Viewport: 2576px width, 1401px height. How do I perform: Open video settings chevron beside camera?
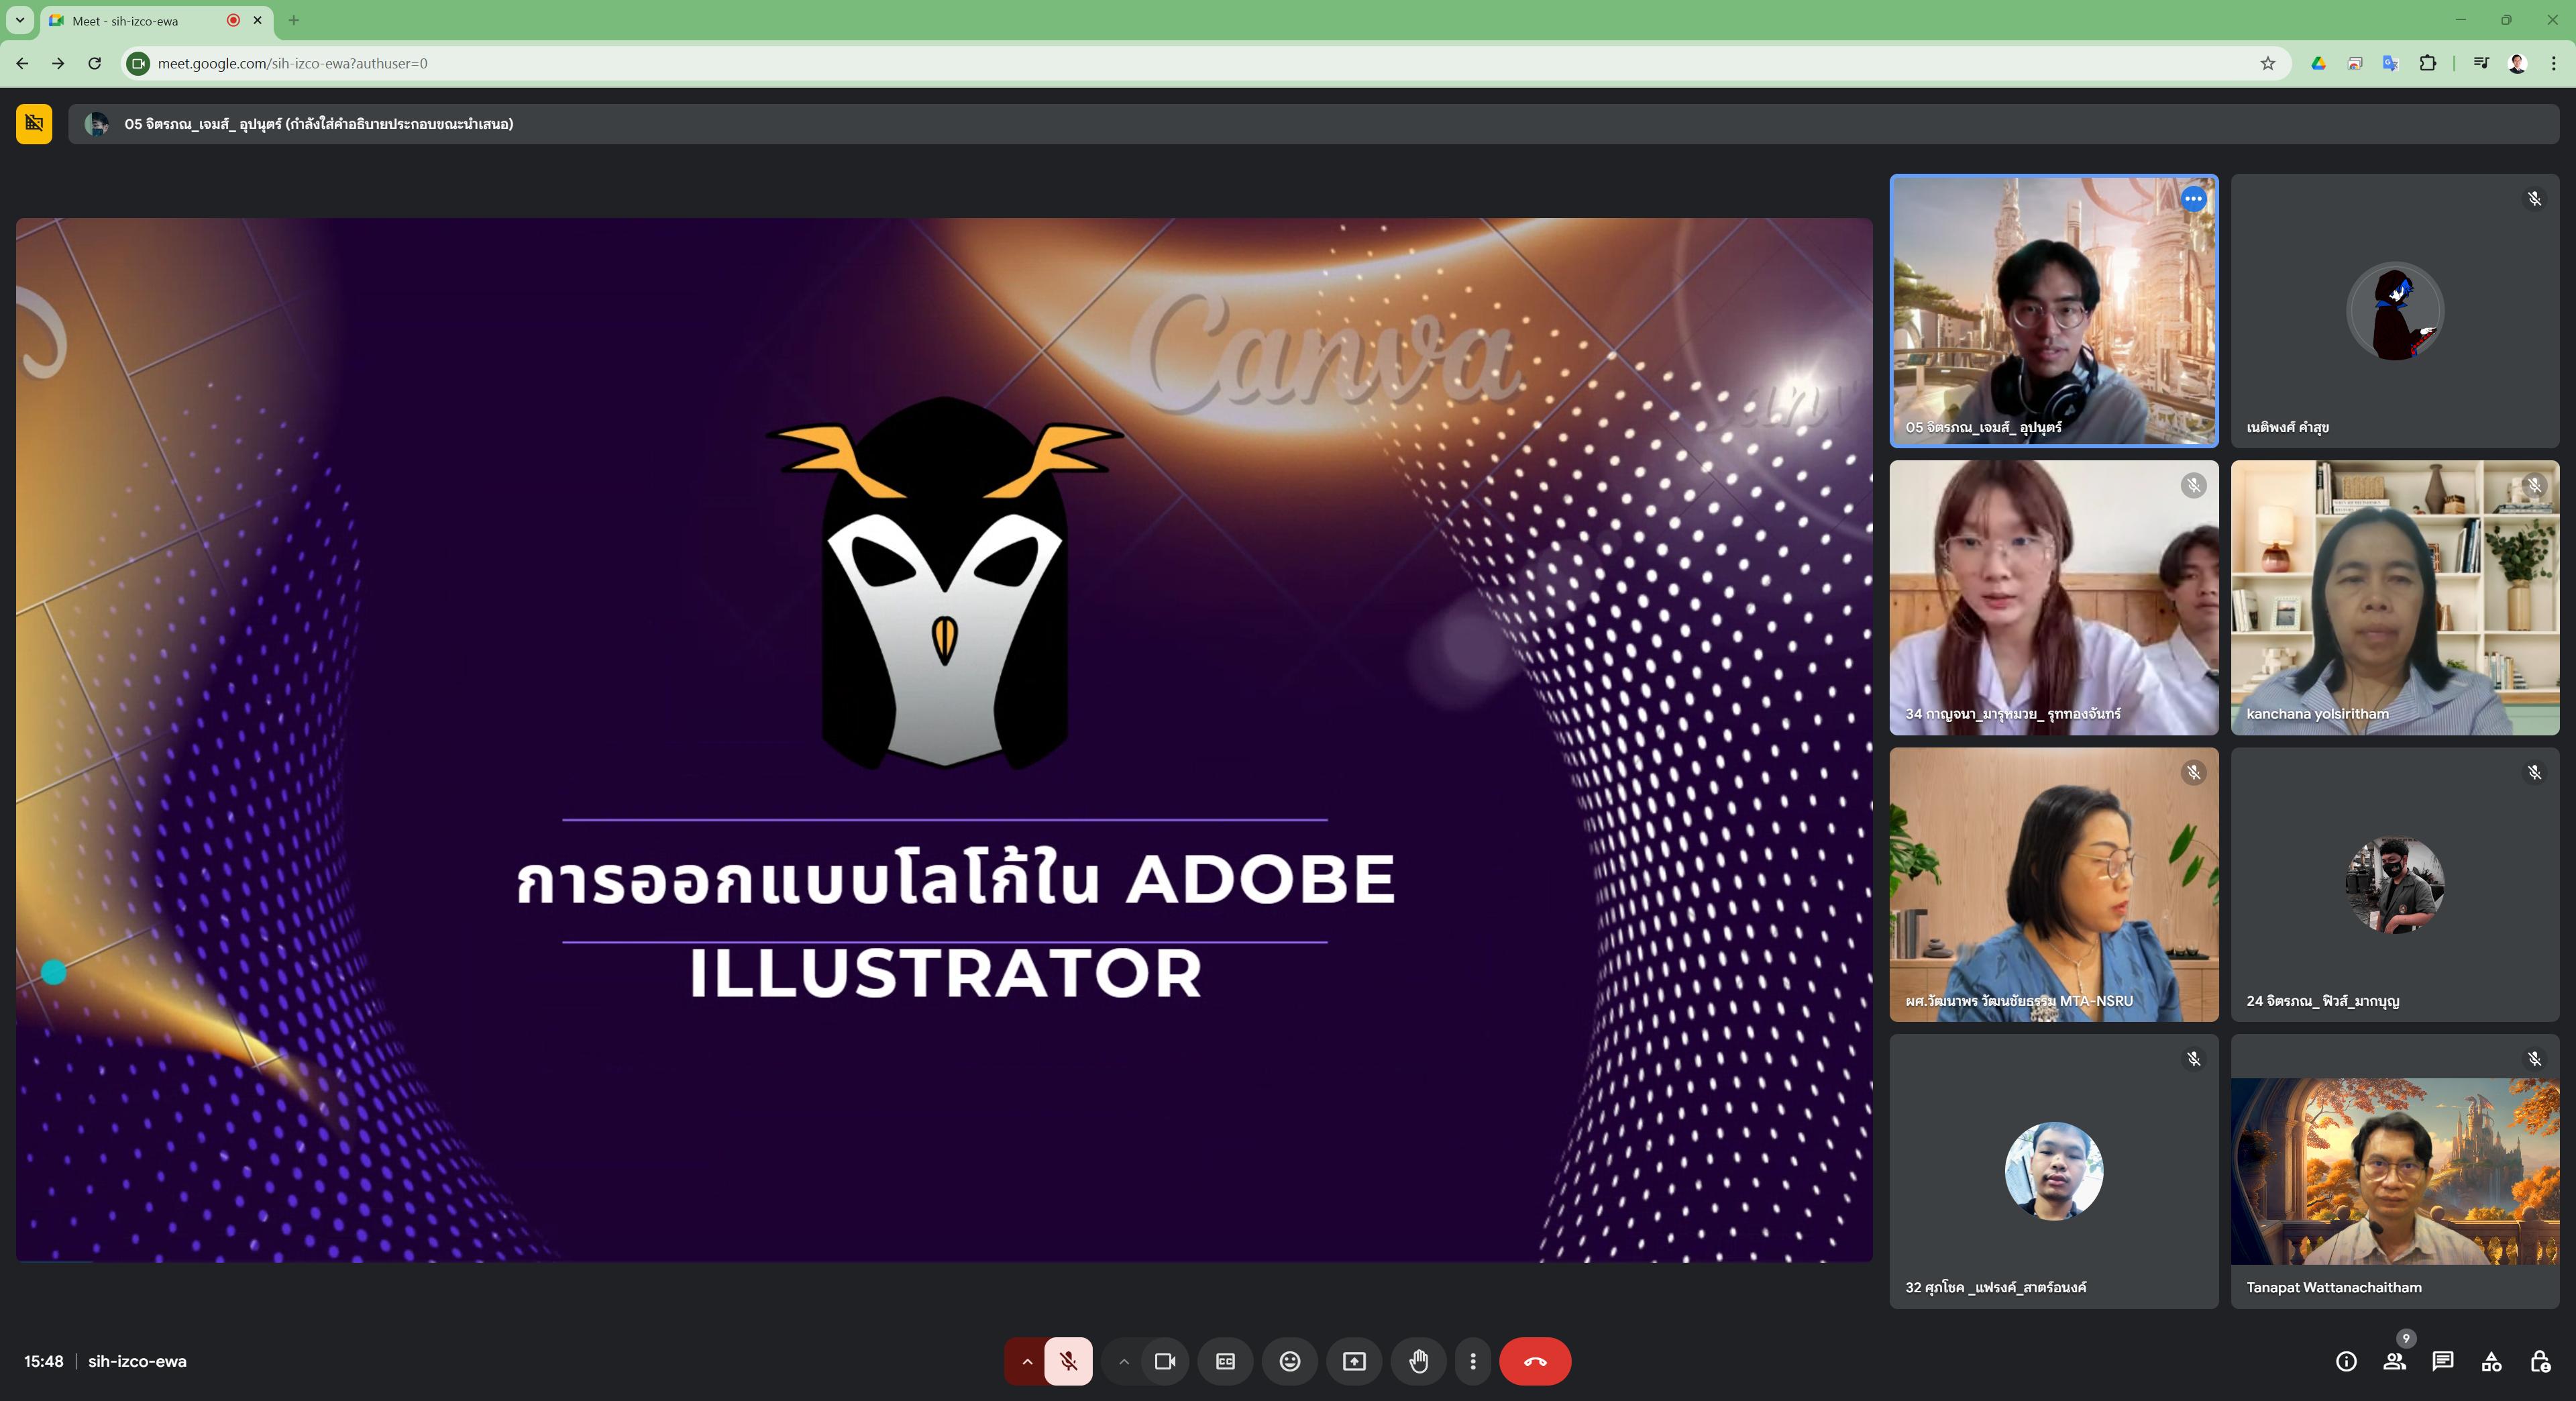pyautogui.click(x=1123, y=1361)
